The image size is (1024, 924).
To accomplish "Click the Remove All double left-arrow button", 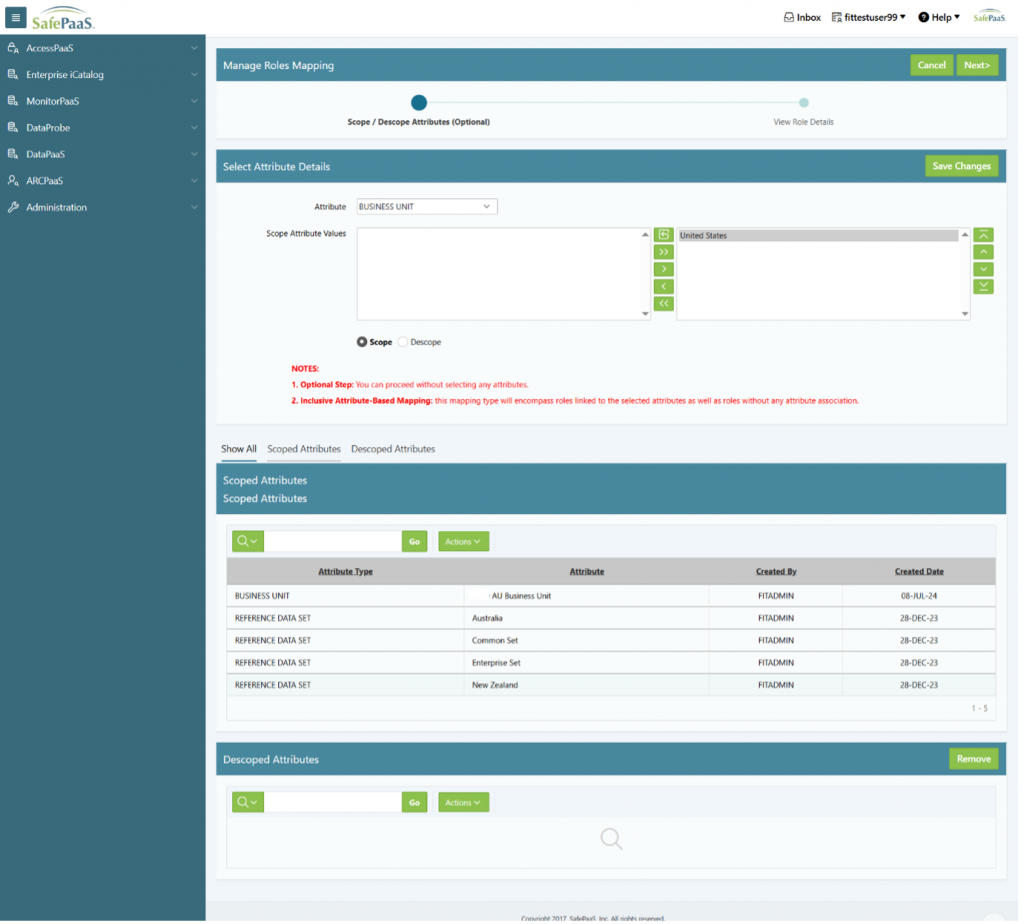I will 663,303.
